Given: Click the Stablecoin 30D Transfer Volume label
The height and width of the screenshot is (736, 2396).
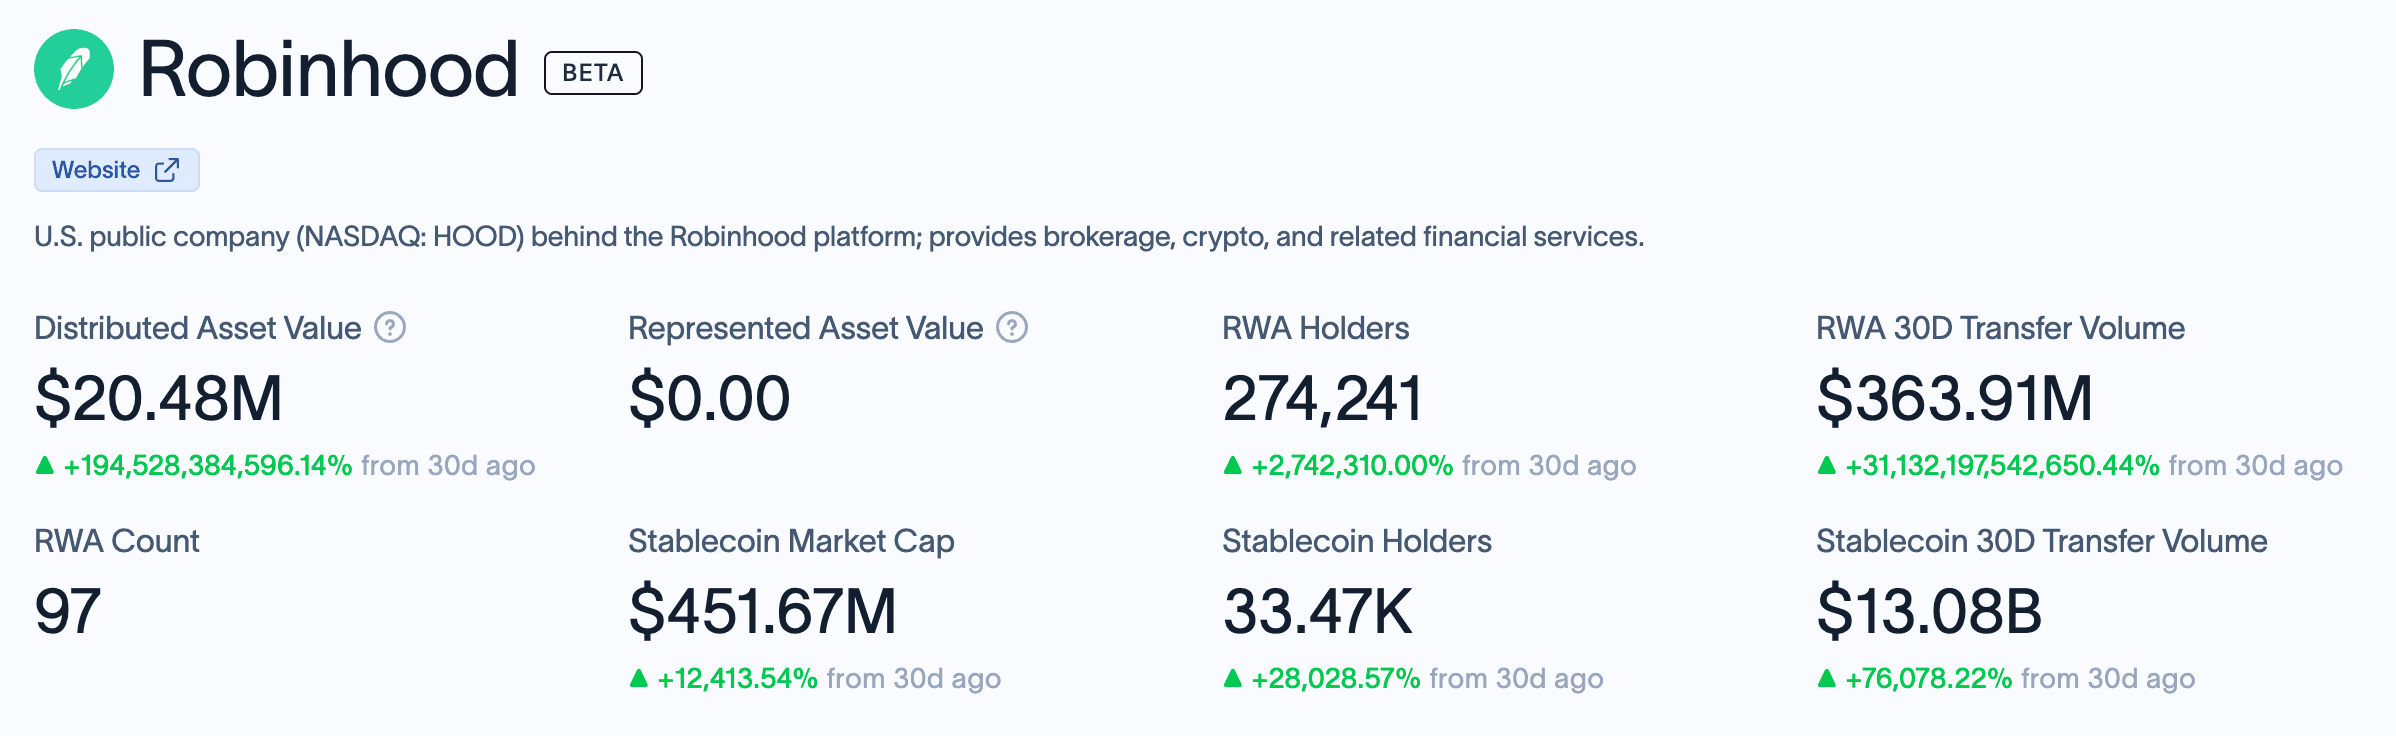Looking at the screenshot, I should click(2042, 541).
